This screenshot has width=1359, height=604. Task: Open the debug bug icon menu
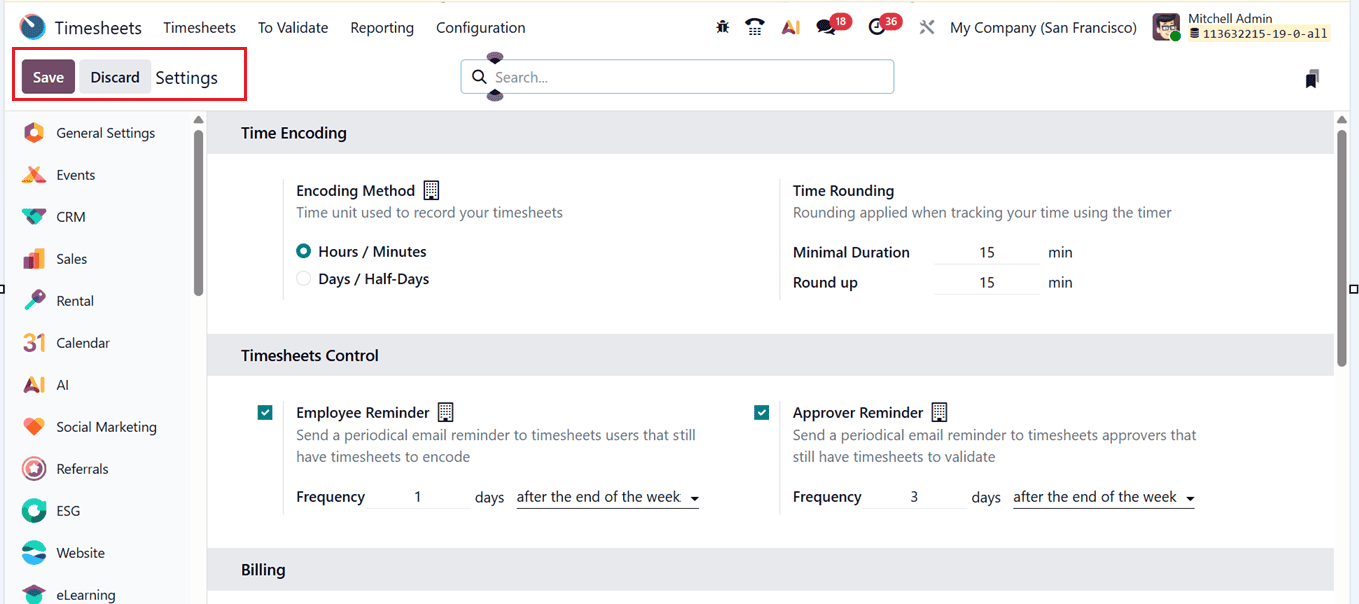point(722,28)
